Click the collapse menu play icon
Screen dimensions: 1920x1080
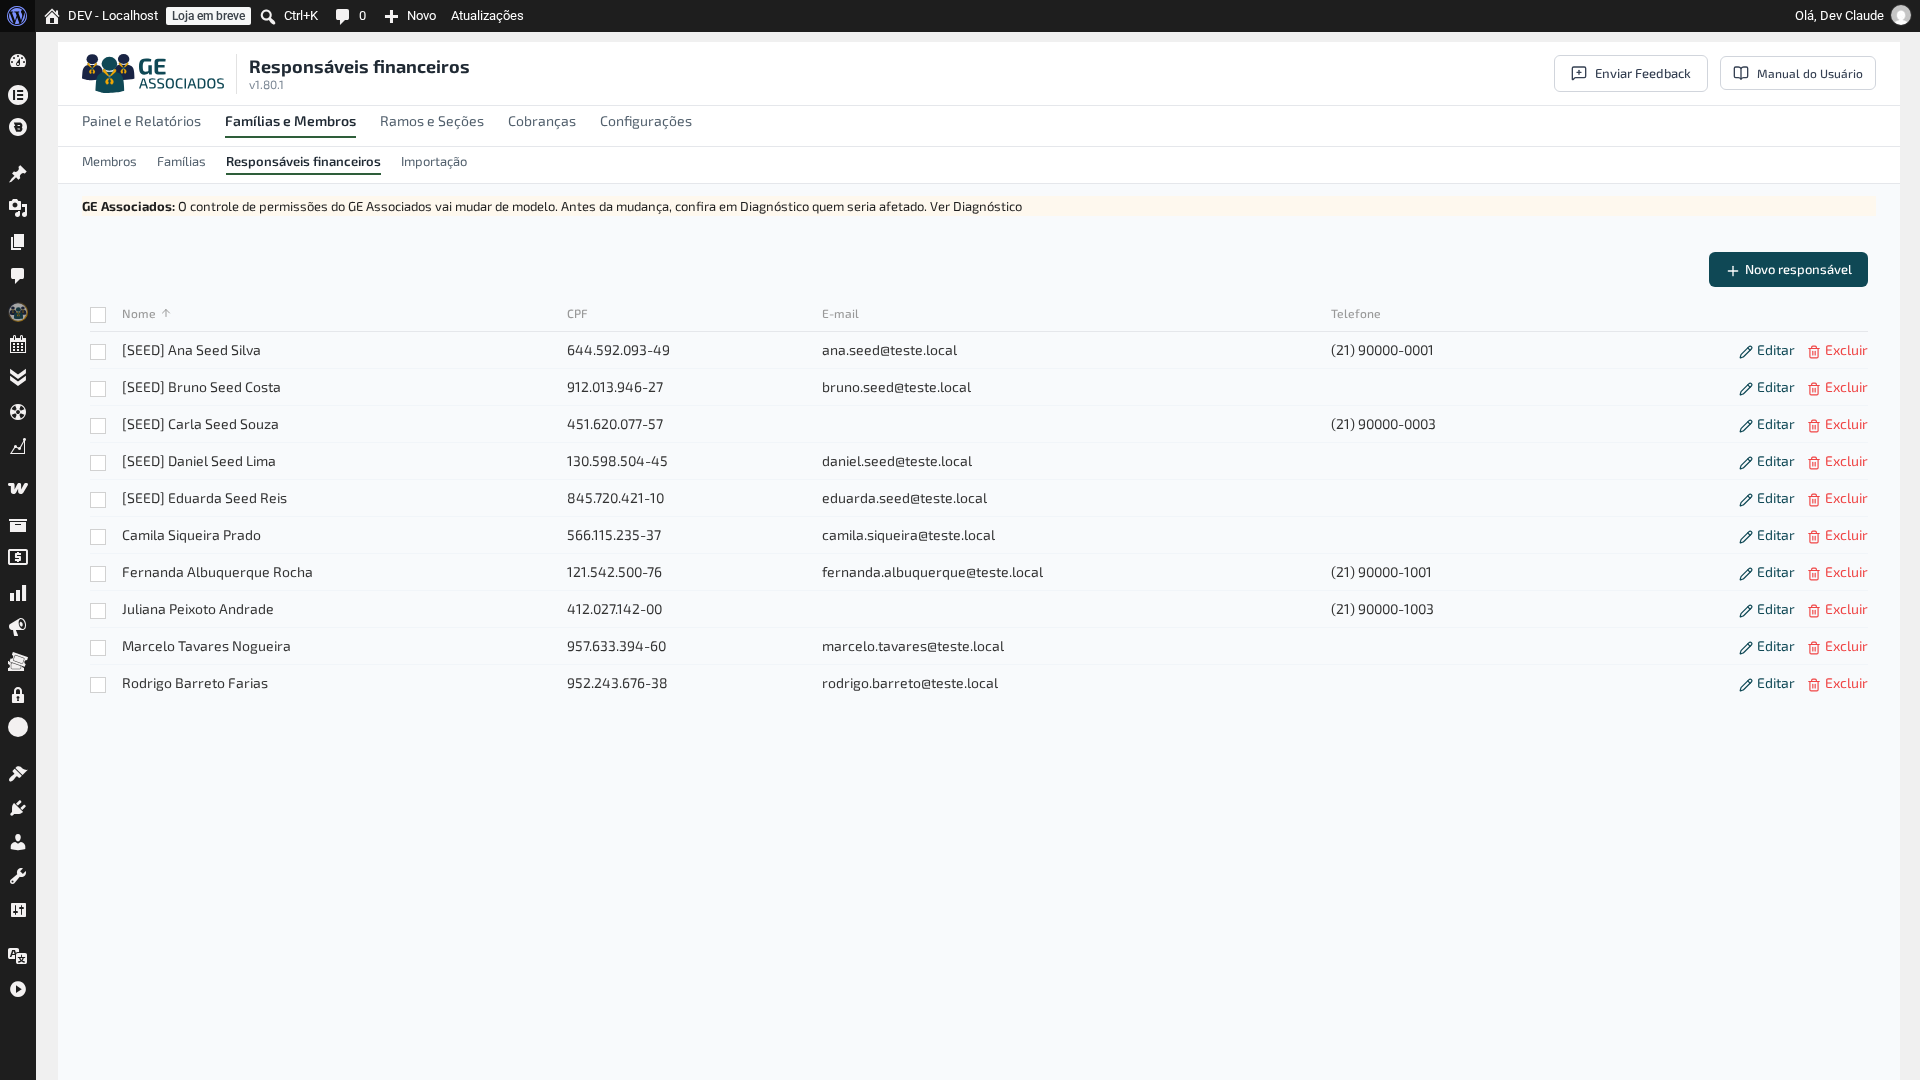[x=18, y=989]
